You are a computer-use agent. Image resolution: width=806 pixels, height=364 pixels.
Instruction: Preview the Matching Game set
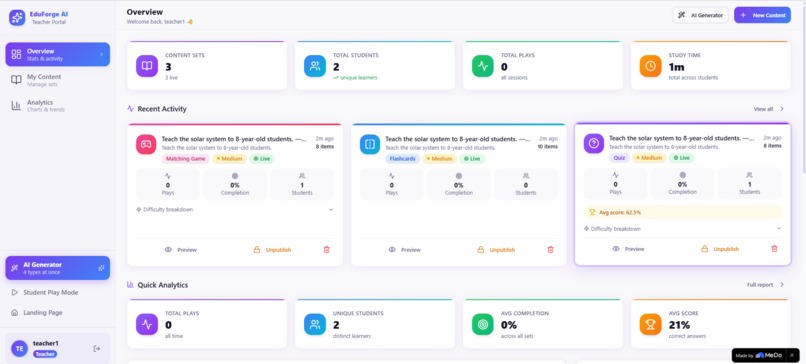tap(181, 250)
